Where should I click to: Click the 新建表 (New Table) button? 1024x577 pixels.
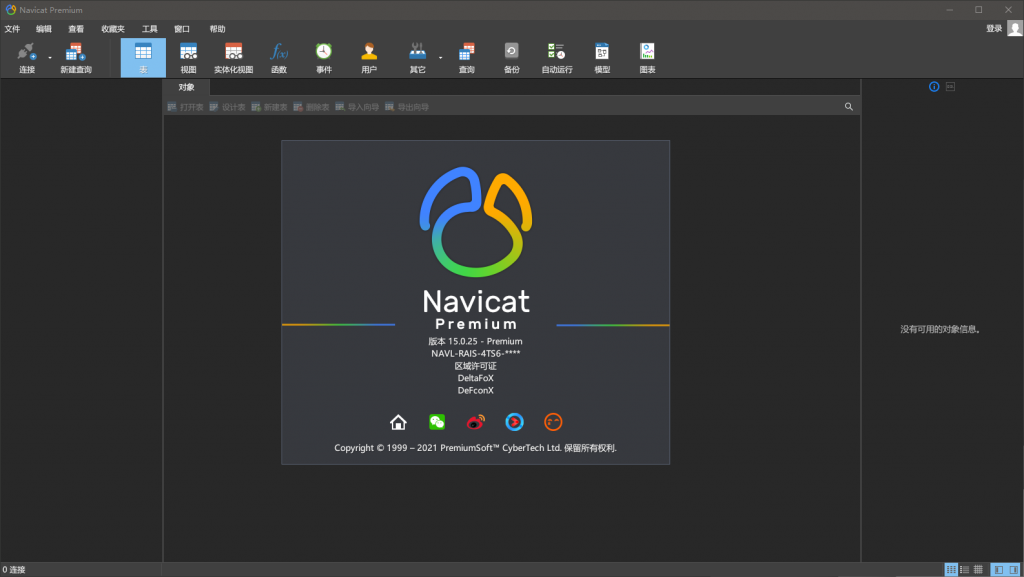pos(269,107)
